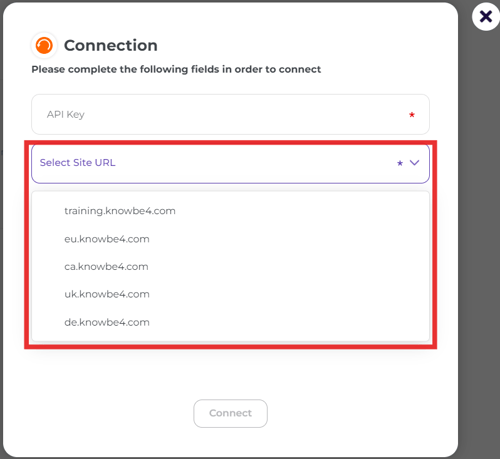Image resolution: width=500 pixels, height=459 pixels.
Task: Click the Connect button
Action: 230,413
